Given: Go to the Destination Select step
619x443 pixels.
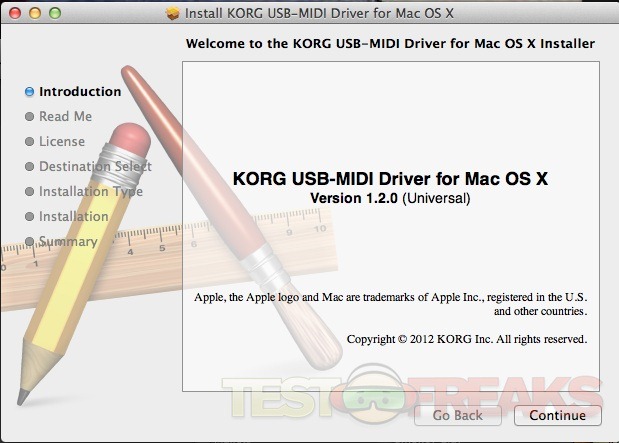Looking at the screenshot, I should pos(95,167).
